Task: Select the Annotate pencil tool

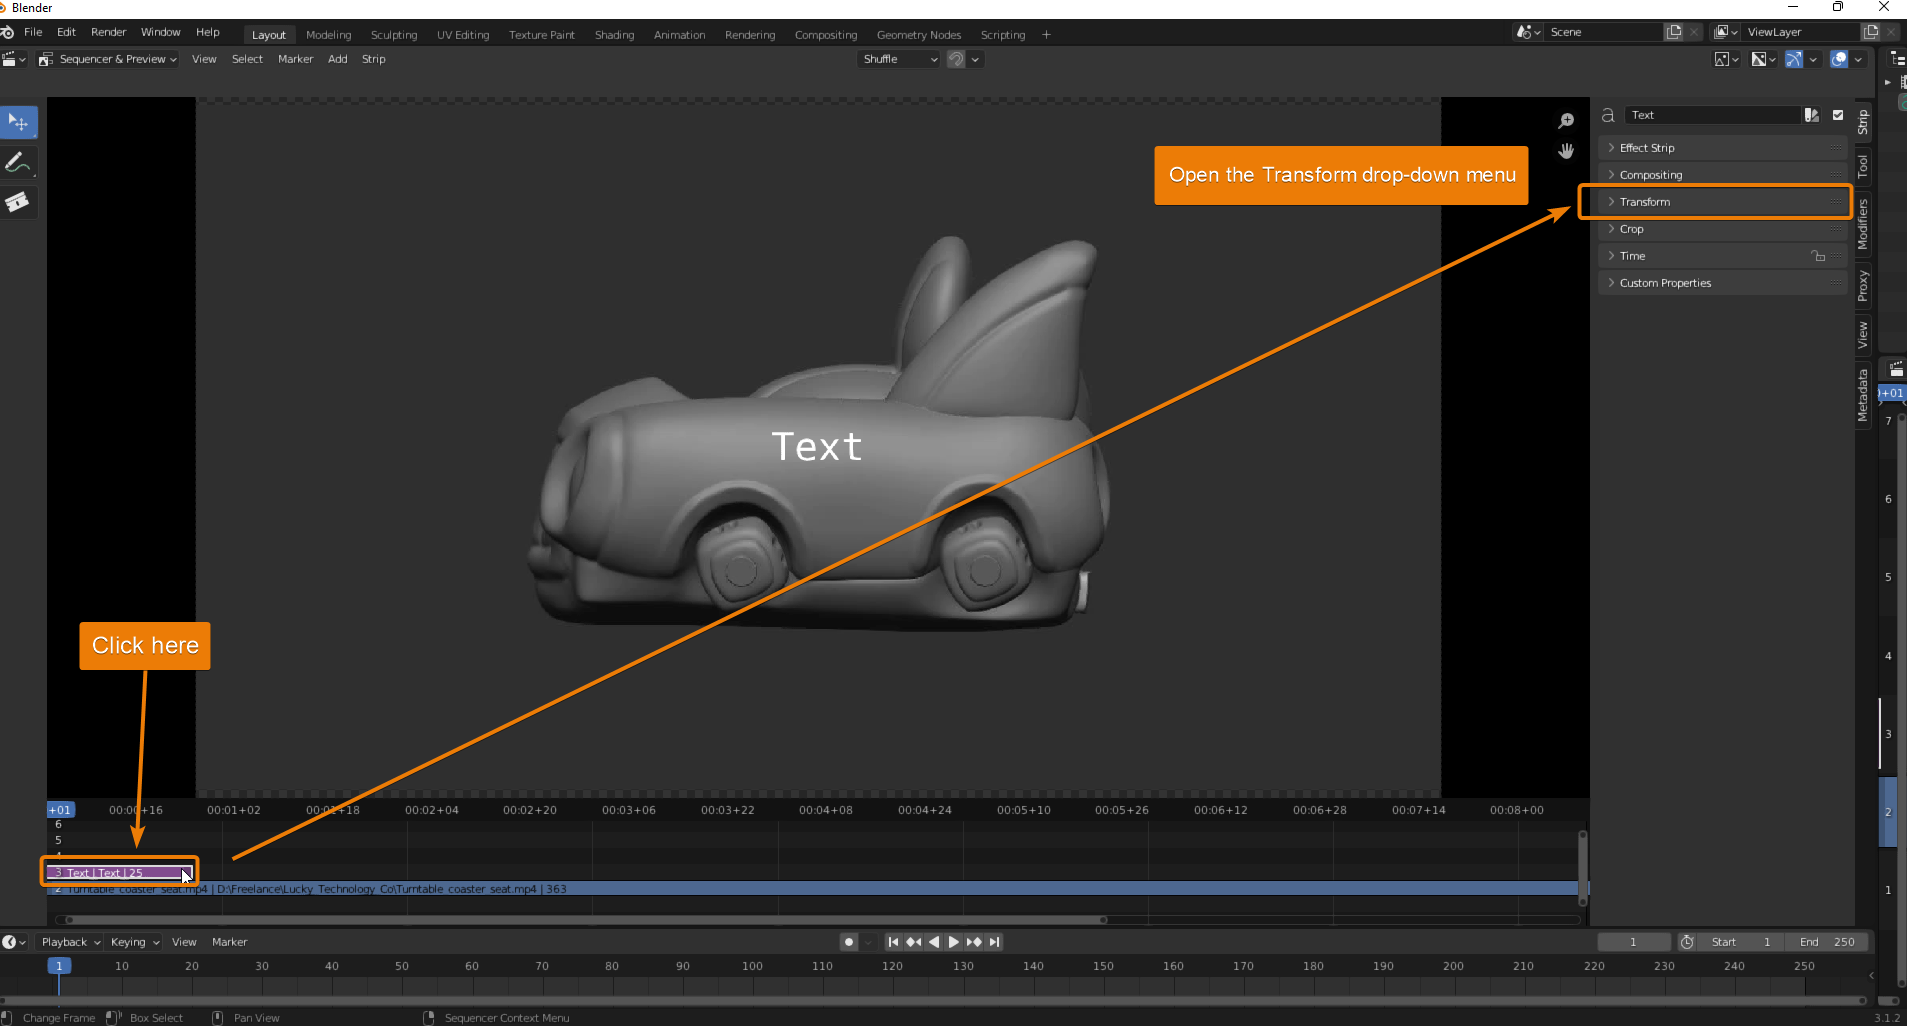Action: pos(18,162)
